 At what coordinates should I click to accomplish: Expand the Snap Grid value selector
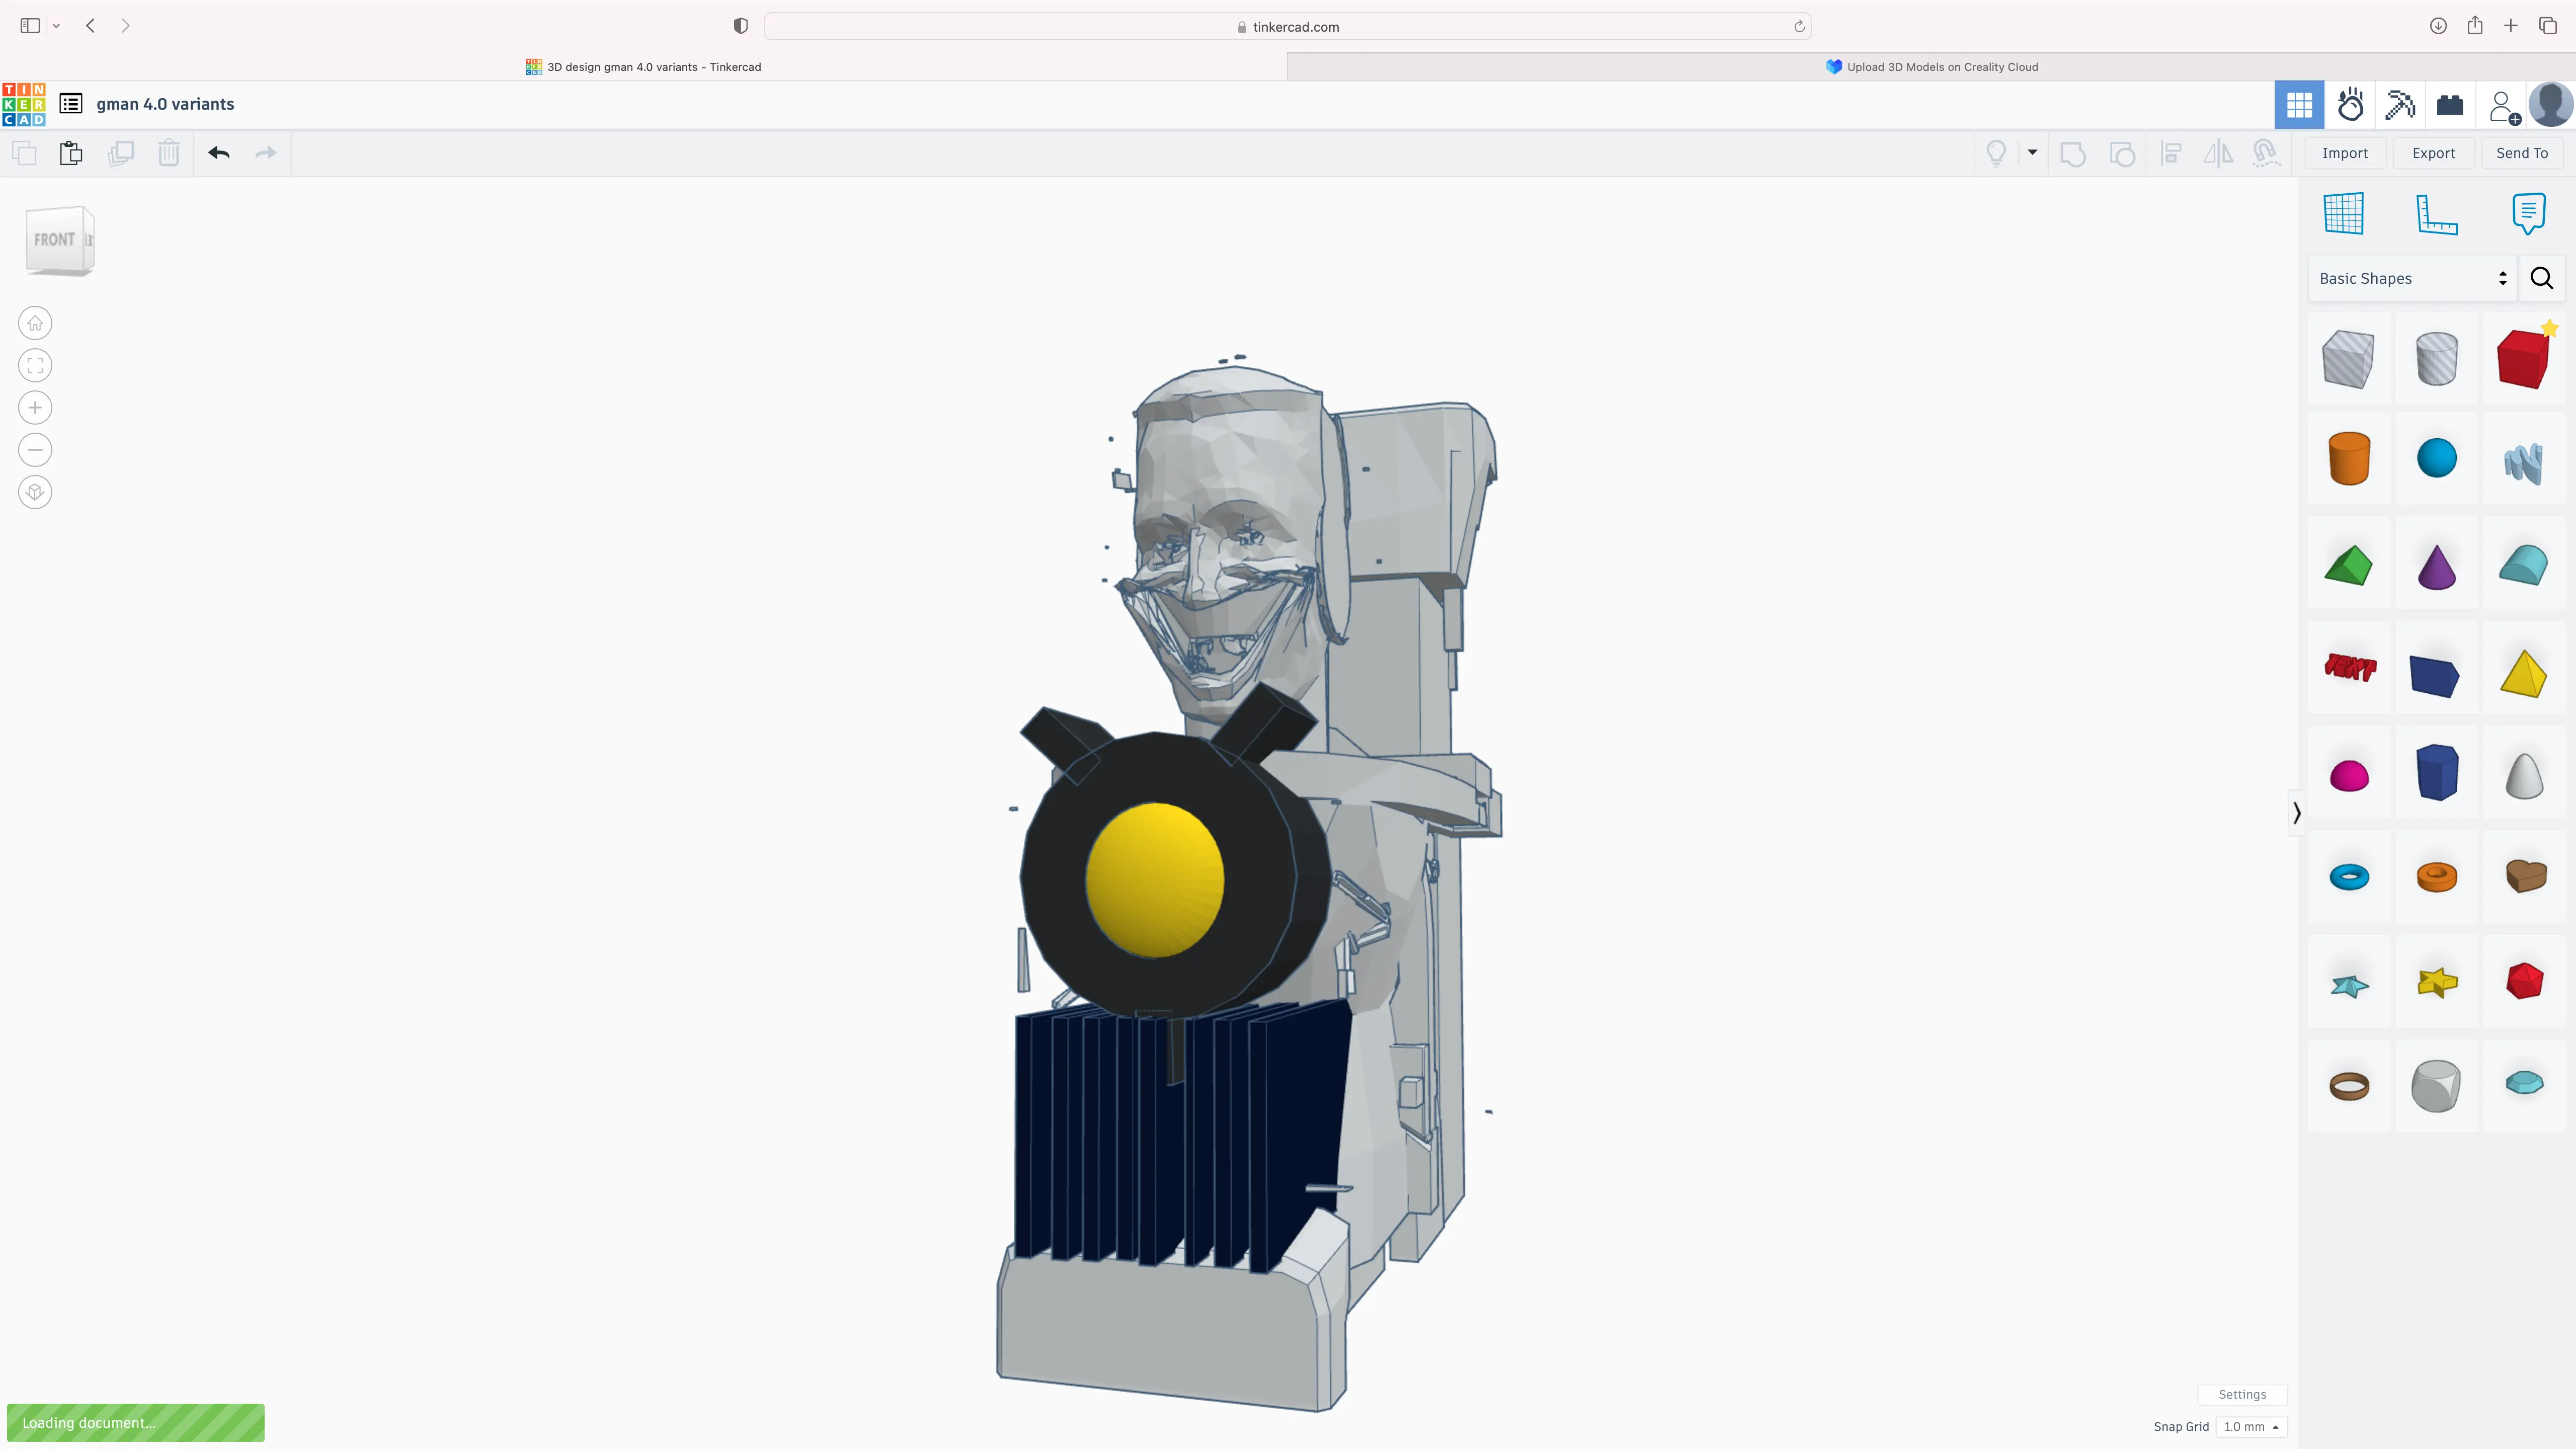(2251, 1427)
